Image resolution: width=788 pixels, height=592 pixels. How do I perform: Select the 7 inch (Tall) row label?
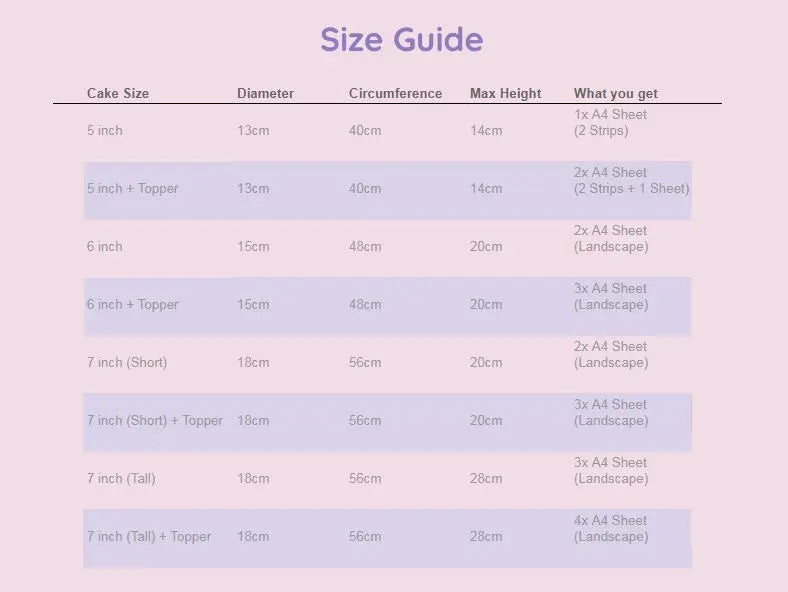click(121, 479)
